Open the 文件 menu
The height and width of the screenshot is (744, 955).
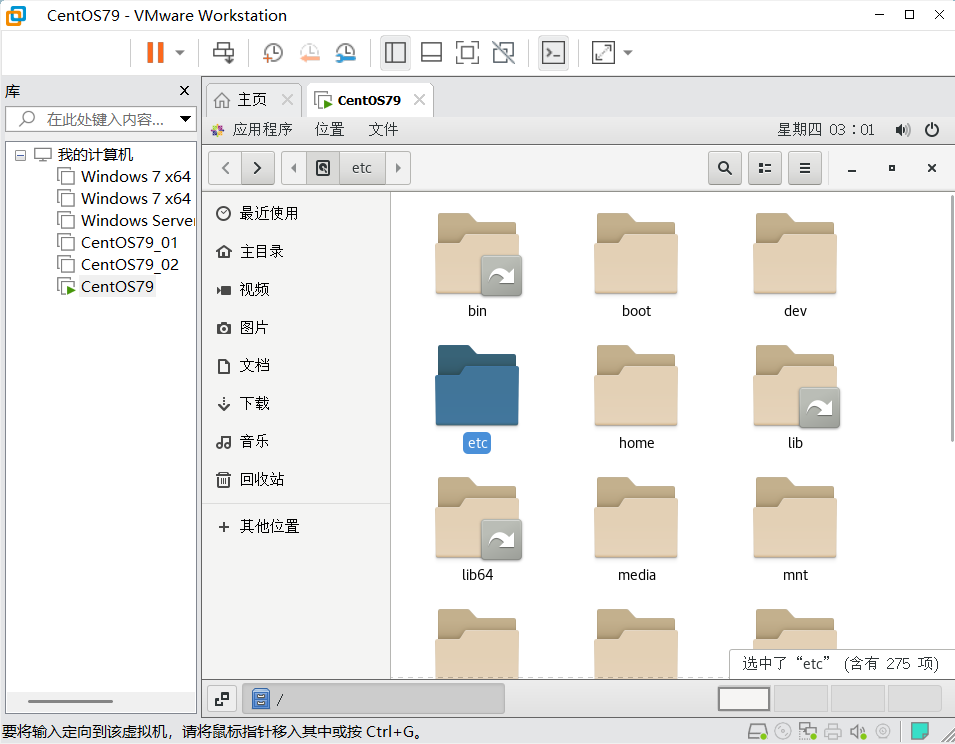coord(383,129)
